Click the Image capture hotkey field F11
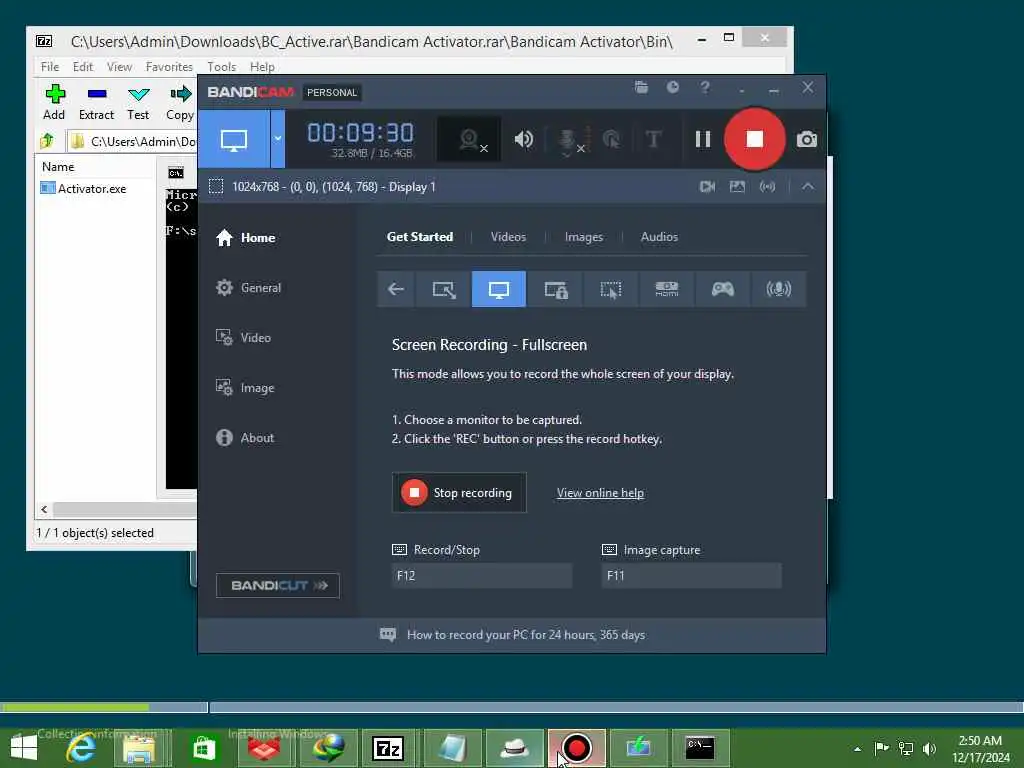The height and width of the screenshot is (768, 1024). point(692,576)
